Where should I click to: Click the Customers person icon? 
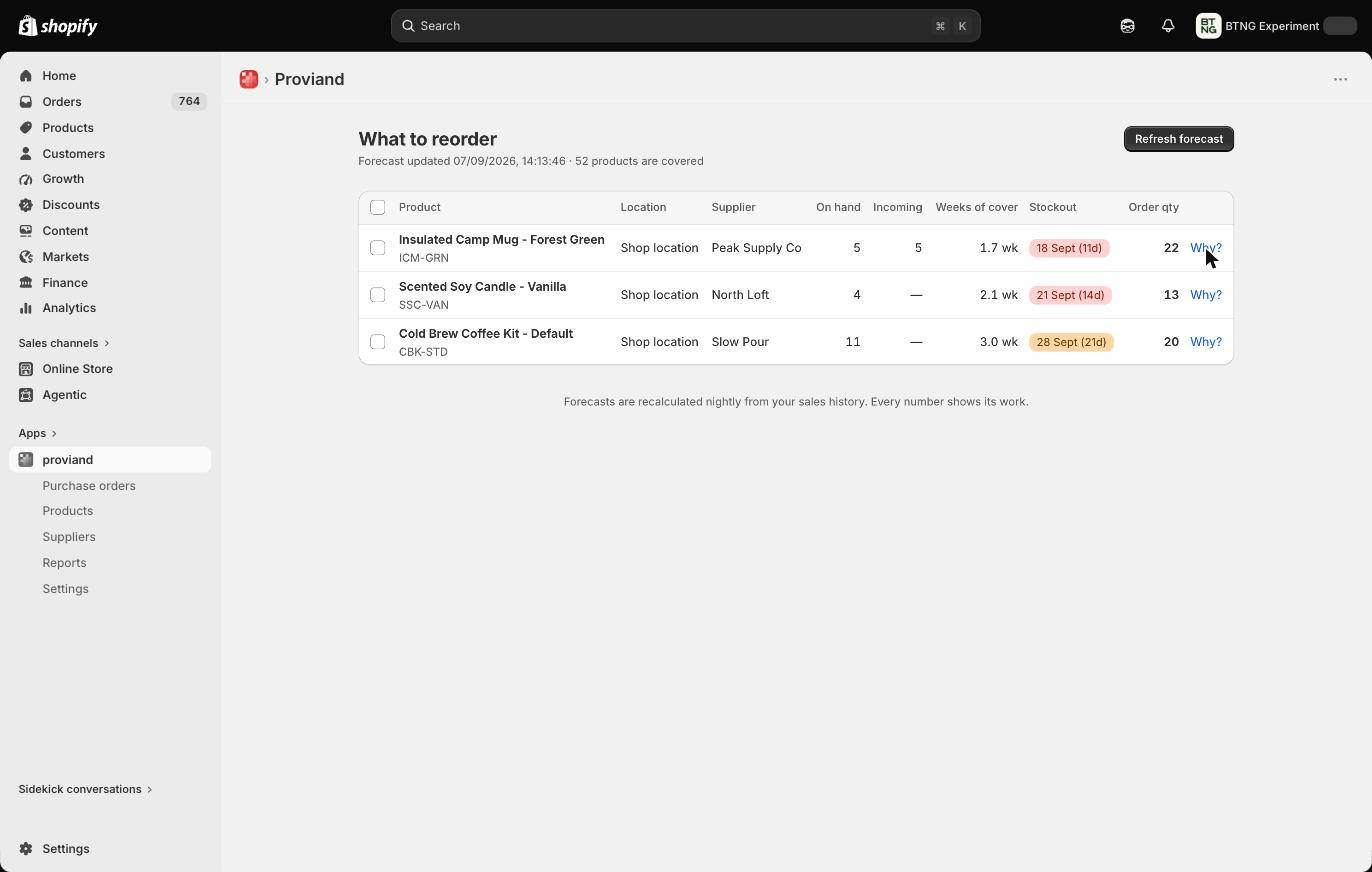pyautogui.click(x=26, y=154)
